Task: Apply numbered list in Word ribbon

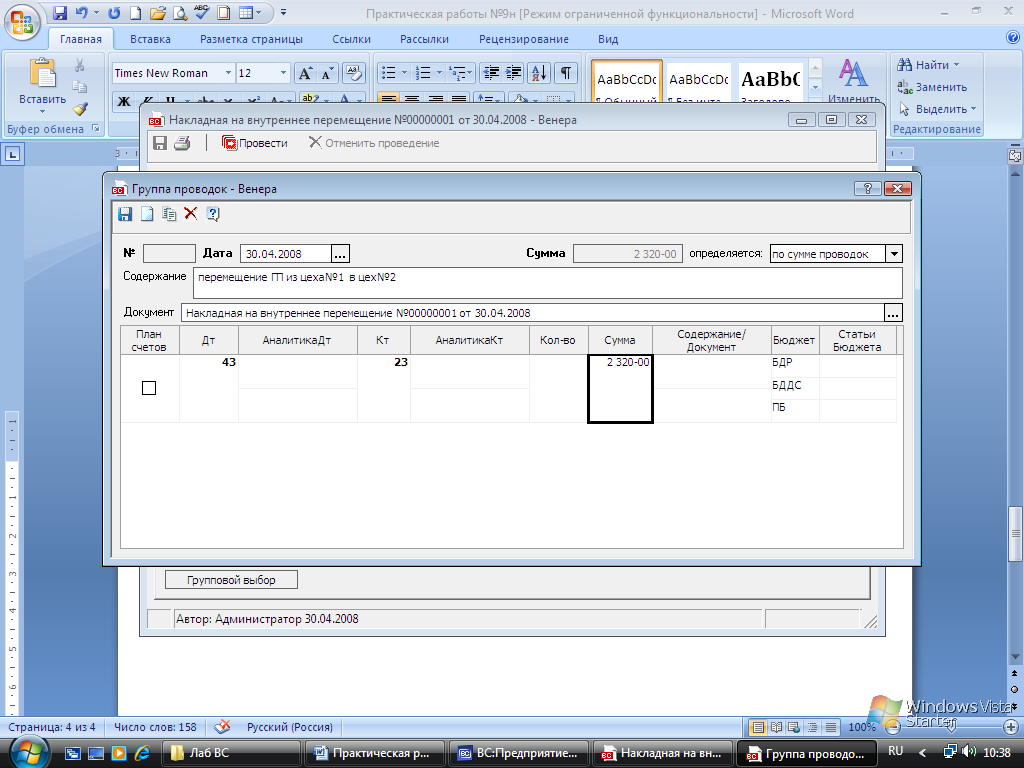Action: coord(423,73)
